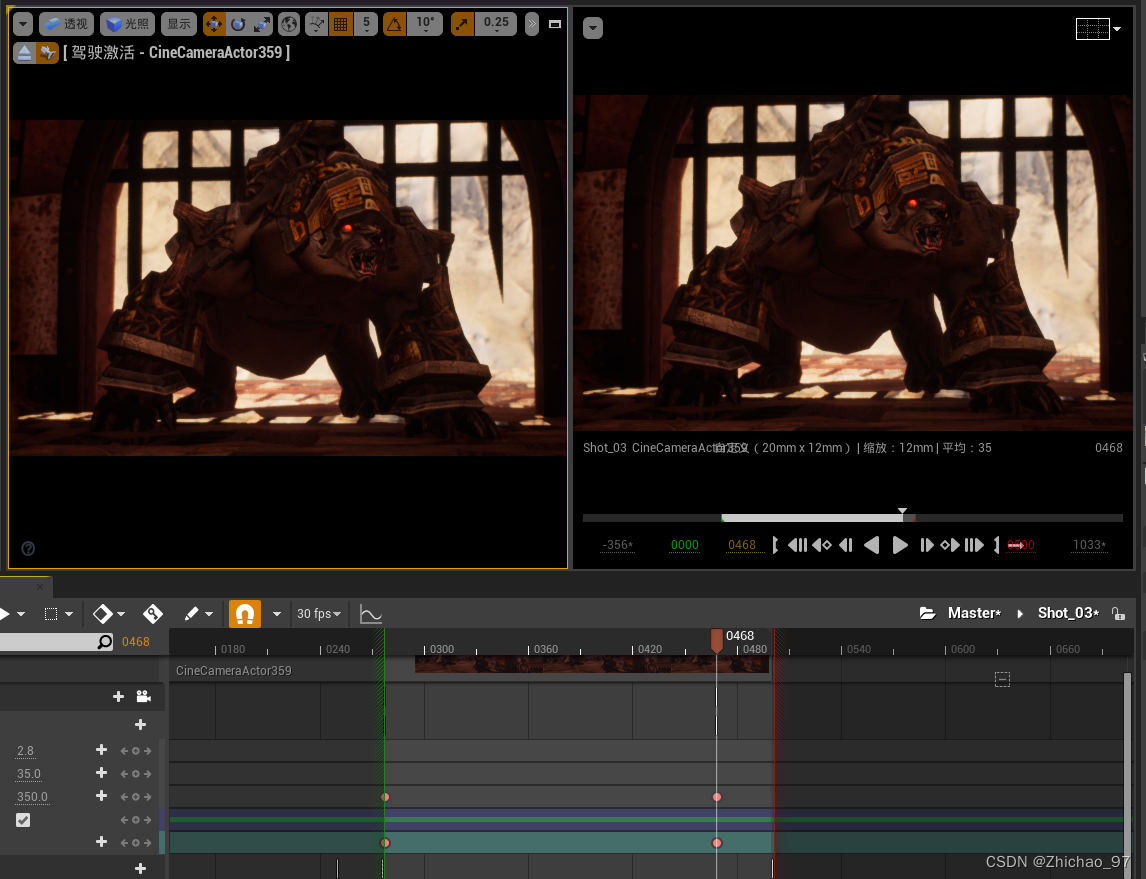Image resolution: width=1146 pixels, height=879 pixels.
Task: Jump to end of playback range
Action: pyautogui.click(x=974, y=545)
